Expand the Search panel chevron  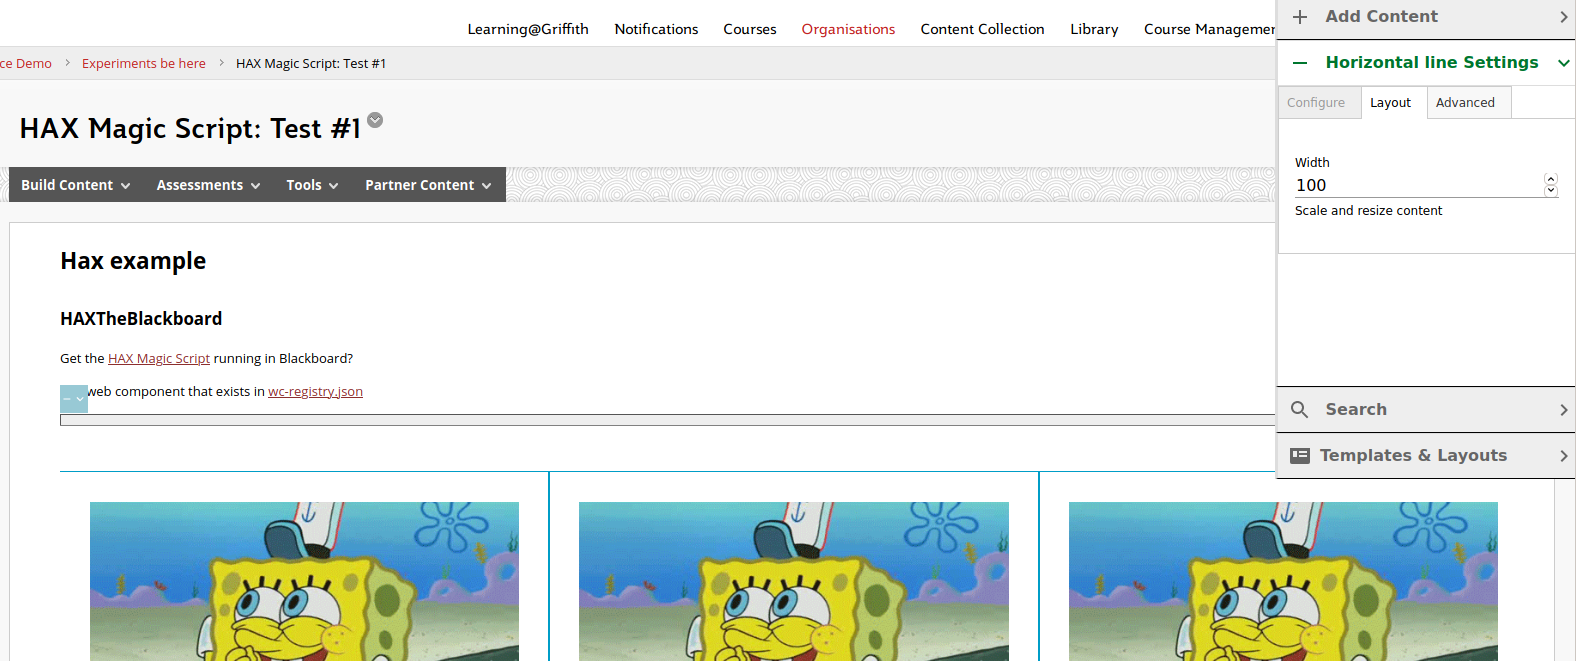(1563, 410)
